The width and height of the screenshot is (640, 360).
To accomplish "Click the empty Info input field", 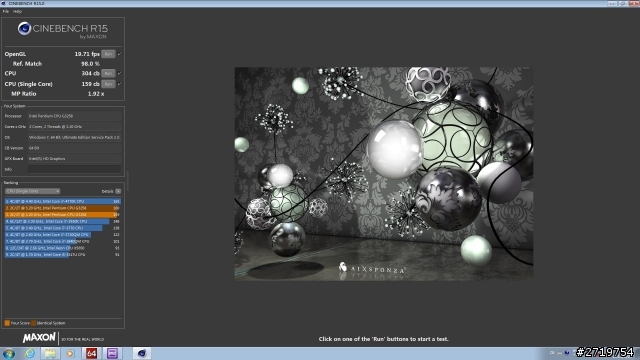I will pyautogui.click(x=74, y=169).
